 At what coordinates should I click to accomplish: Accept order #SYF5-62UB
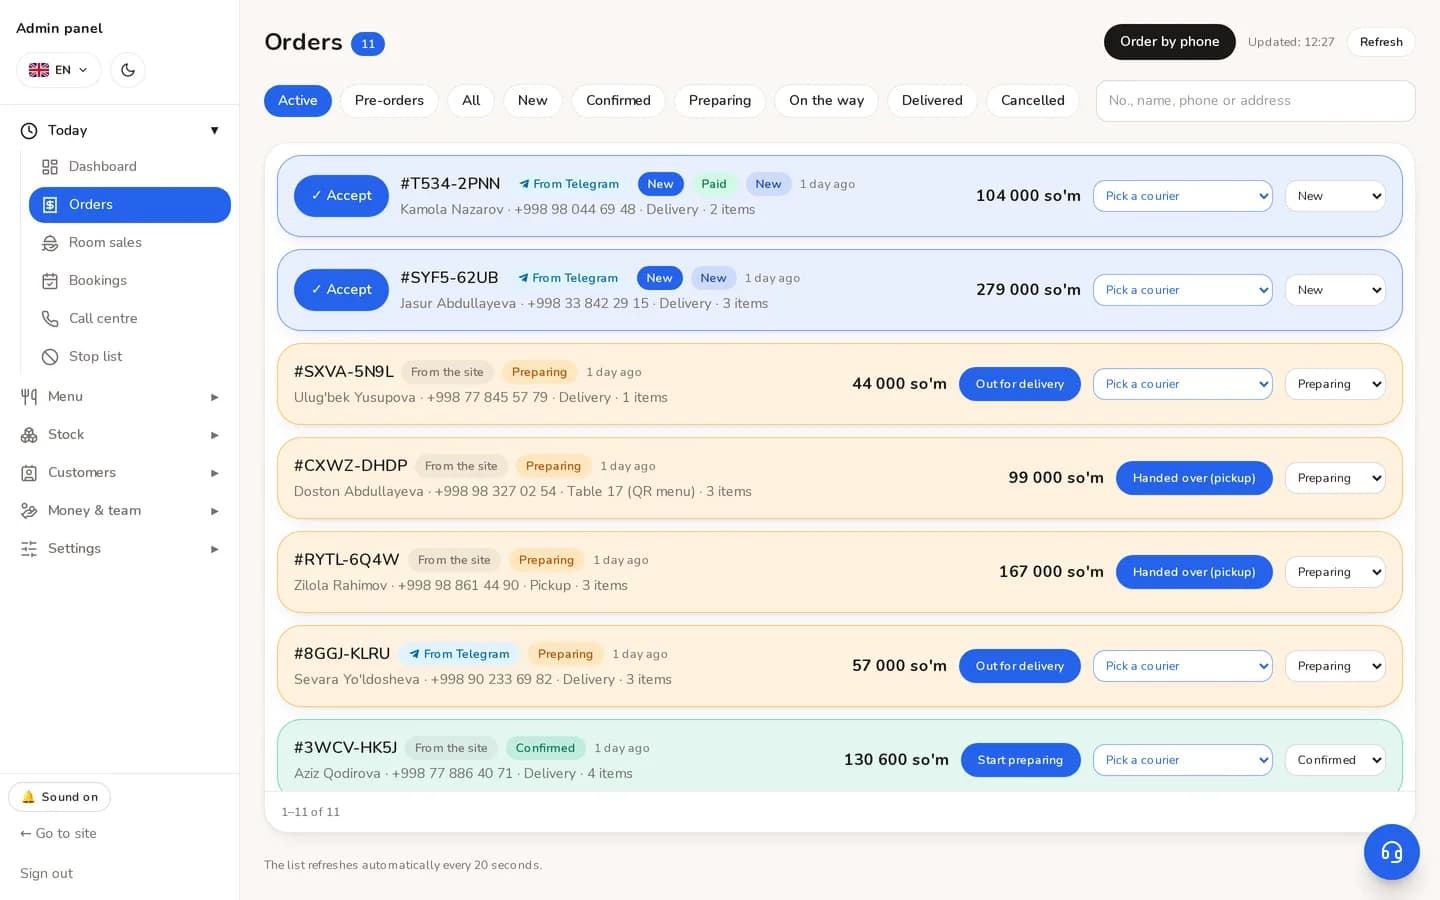point(341,290)
